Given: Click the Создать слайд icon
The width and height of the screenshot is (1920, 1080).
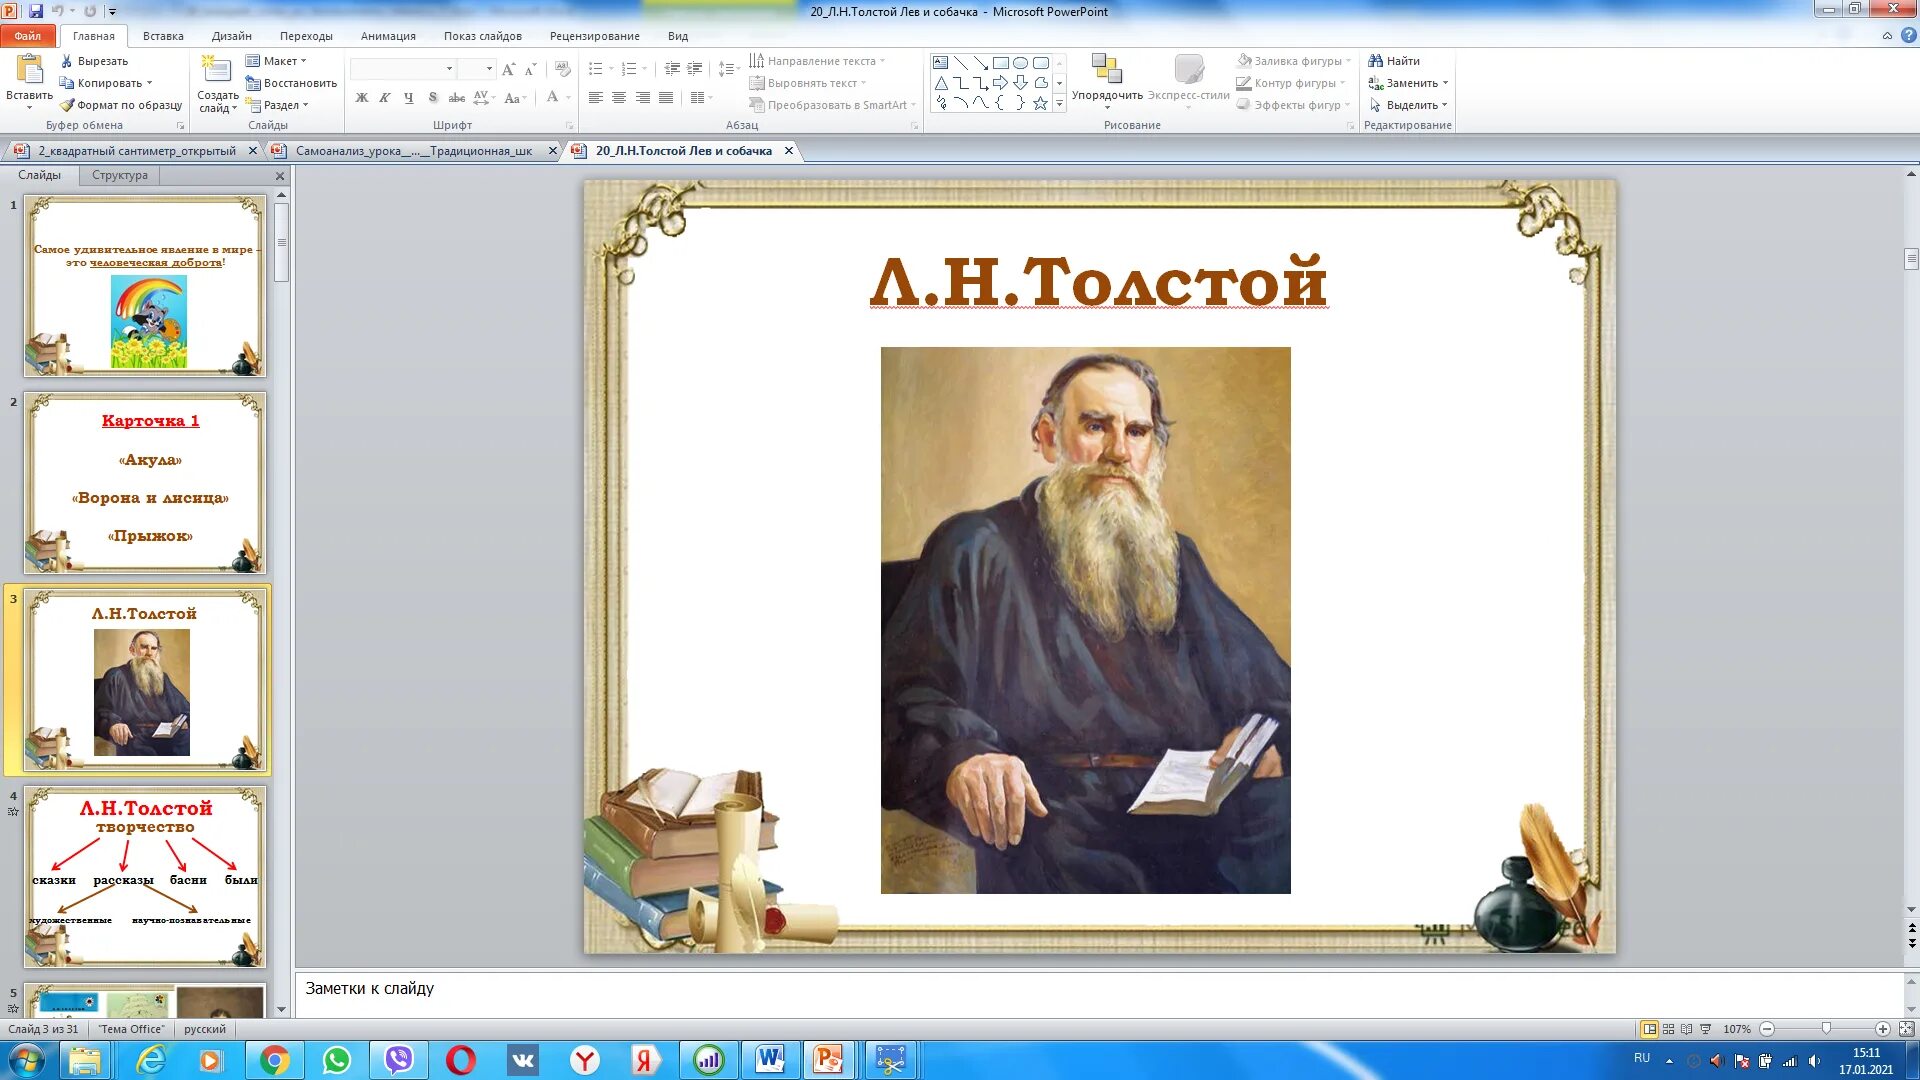Looking at the screenshot, I should [217, 69].
